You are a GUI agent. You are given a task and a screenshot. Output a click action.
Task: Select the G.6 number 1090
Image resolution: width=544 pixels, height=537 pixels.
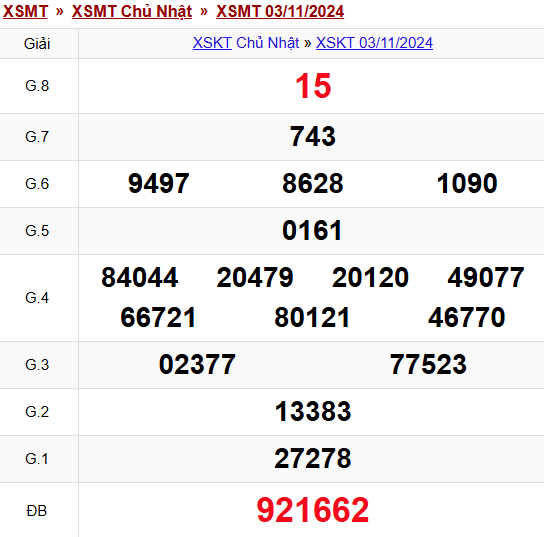(x=467, y=184)
